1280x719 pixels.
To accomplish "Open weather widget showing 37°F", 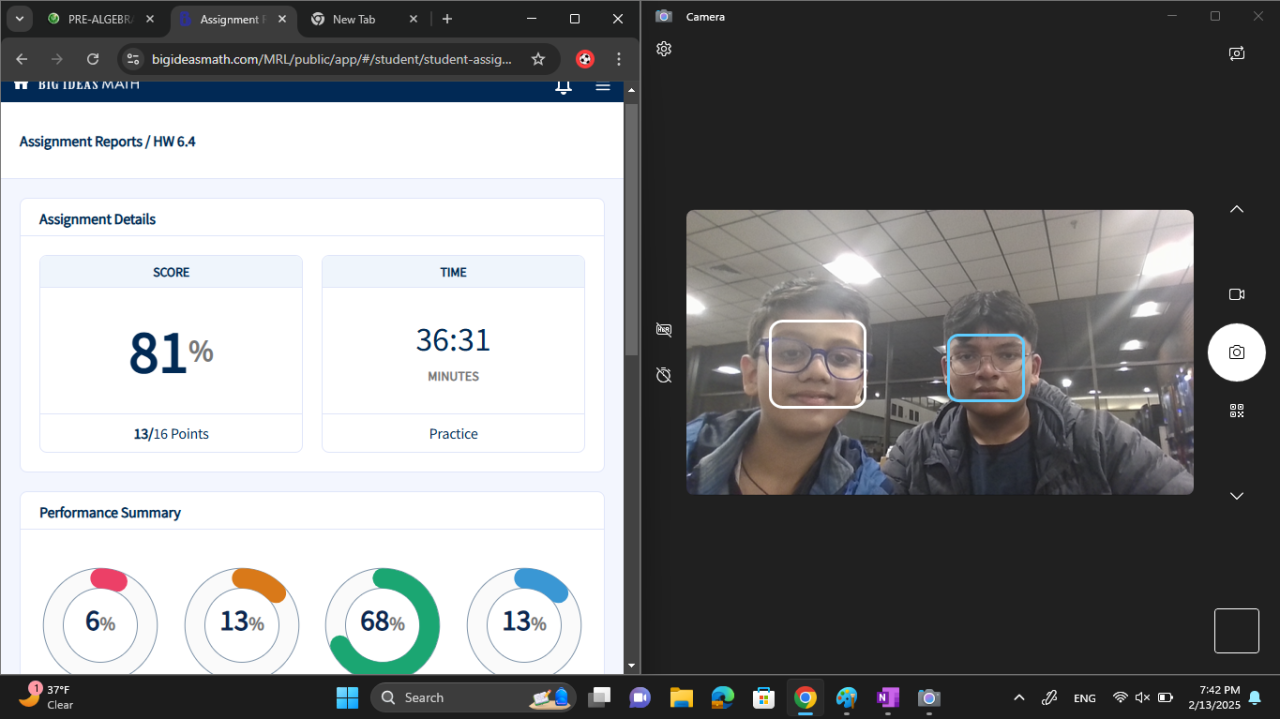I will [x=47, y=697].
